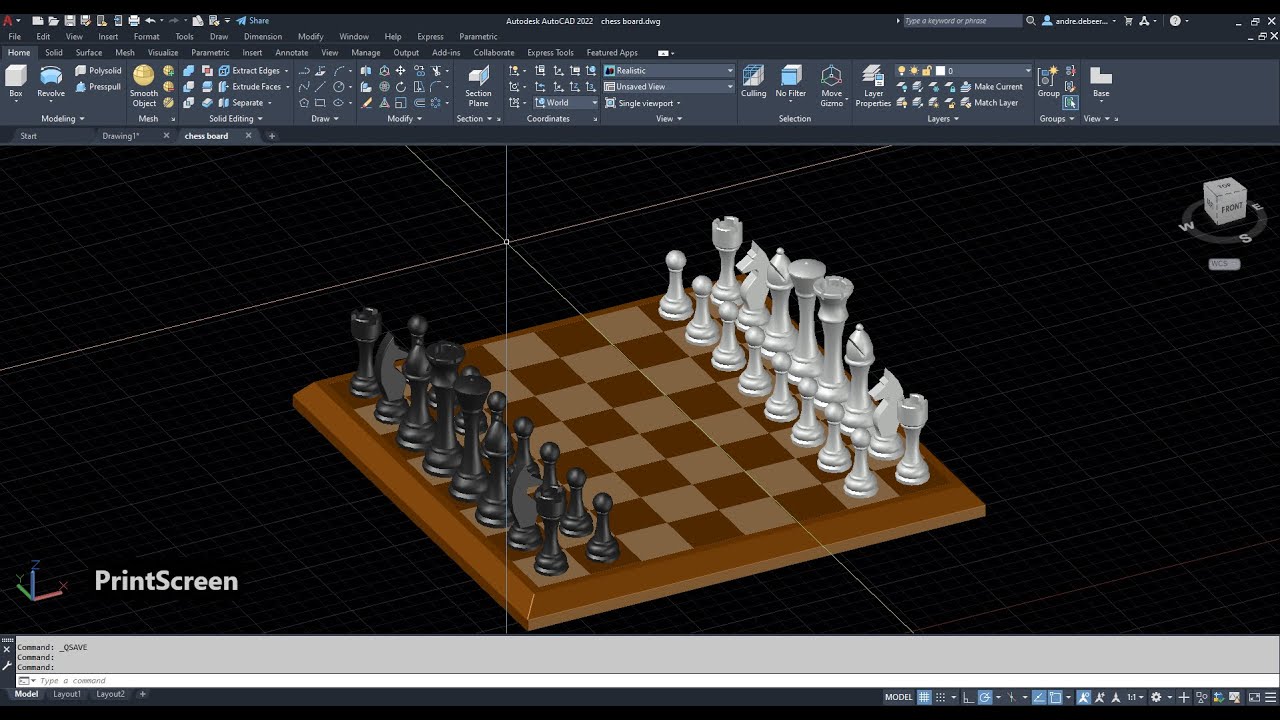Expand the Layers panel
The height and width of the screenshot is (720, 1280).
coord(943,119)
